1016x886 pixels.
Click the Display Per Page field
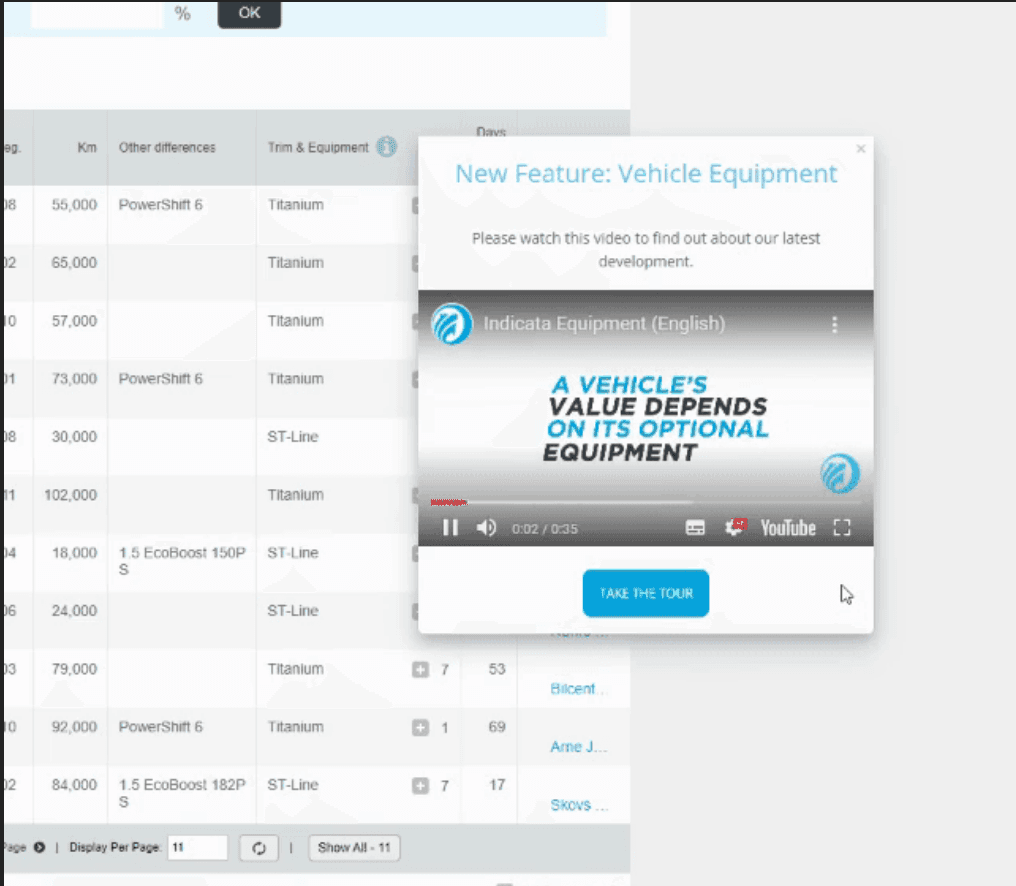[x=198, y=847]
